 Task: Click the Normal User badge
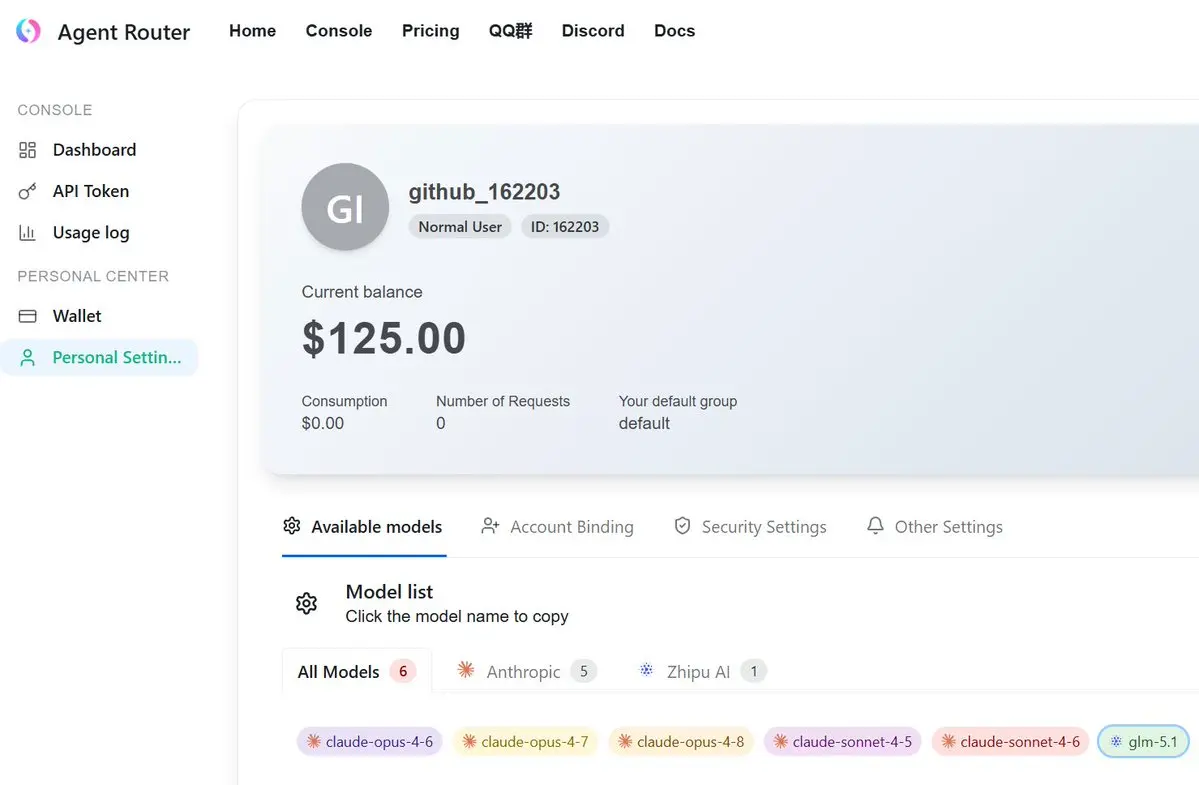(x=460, y=226)
